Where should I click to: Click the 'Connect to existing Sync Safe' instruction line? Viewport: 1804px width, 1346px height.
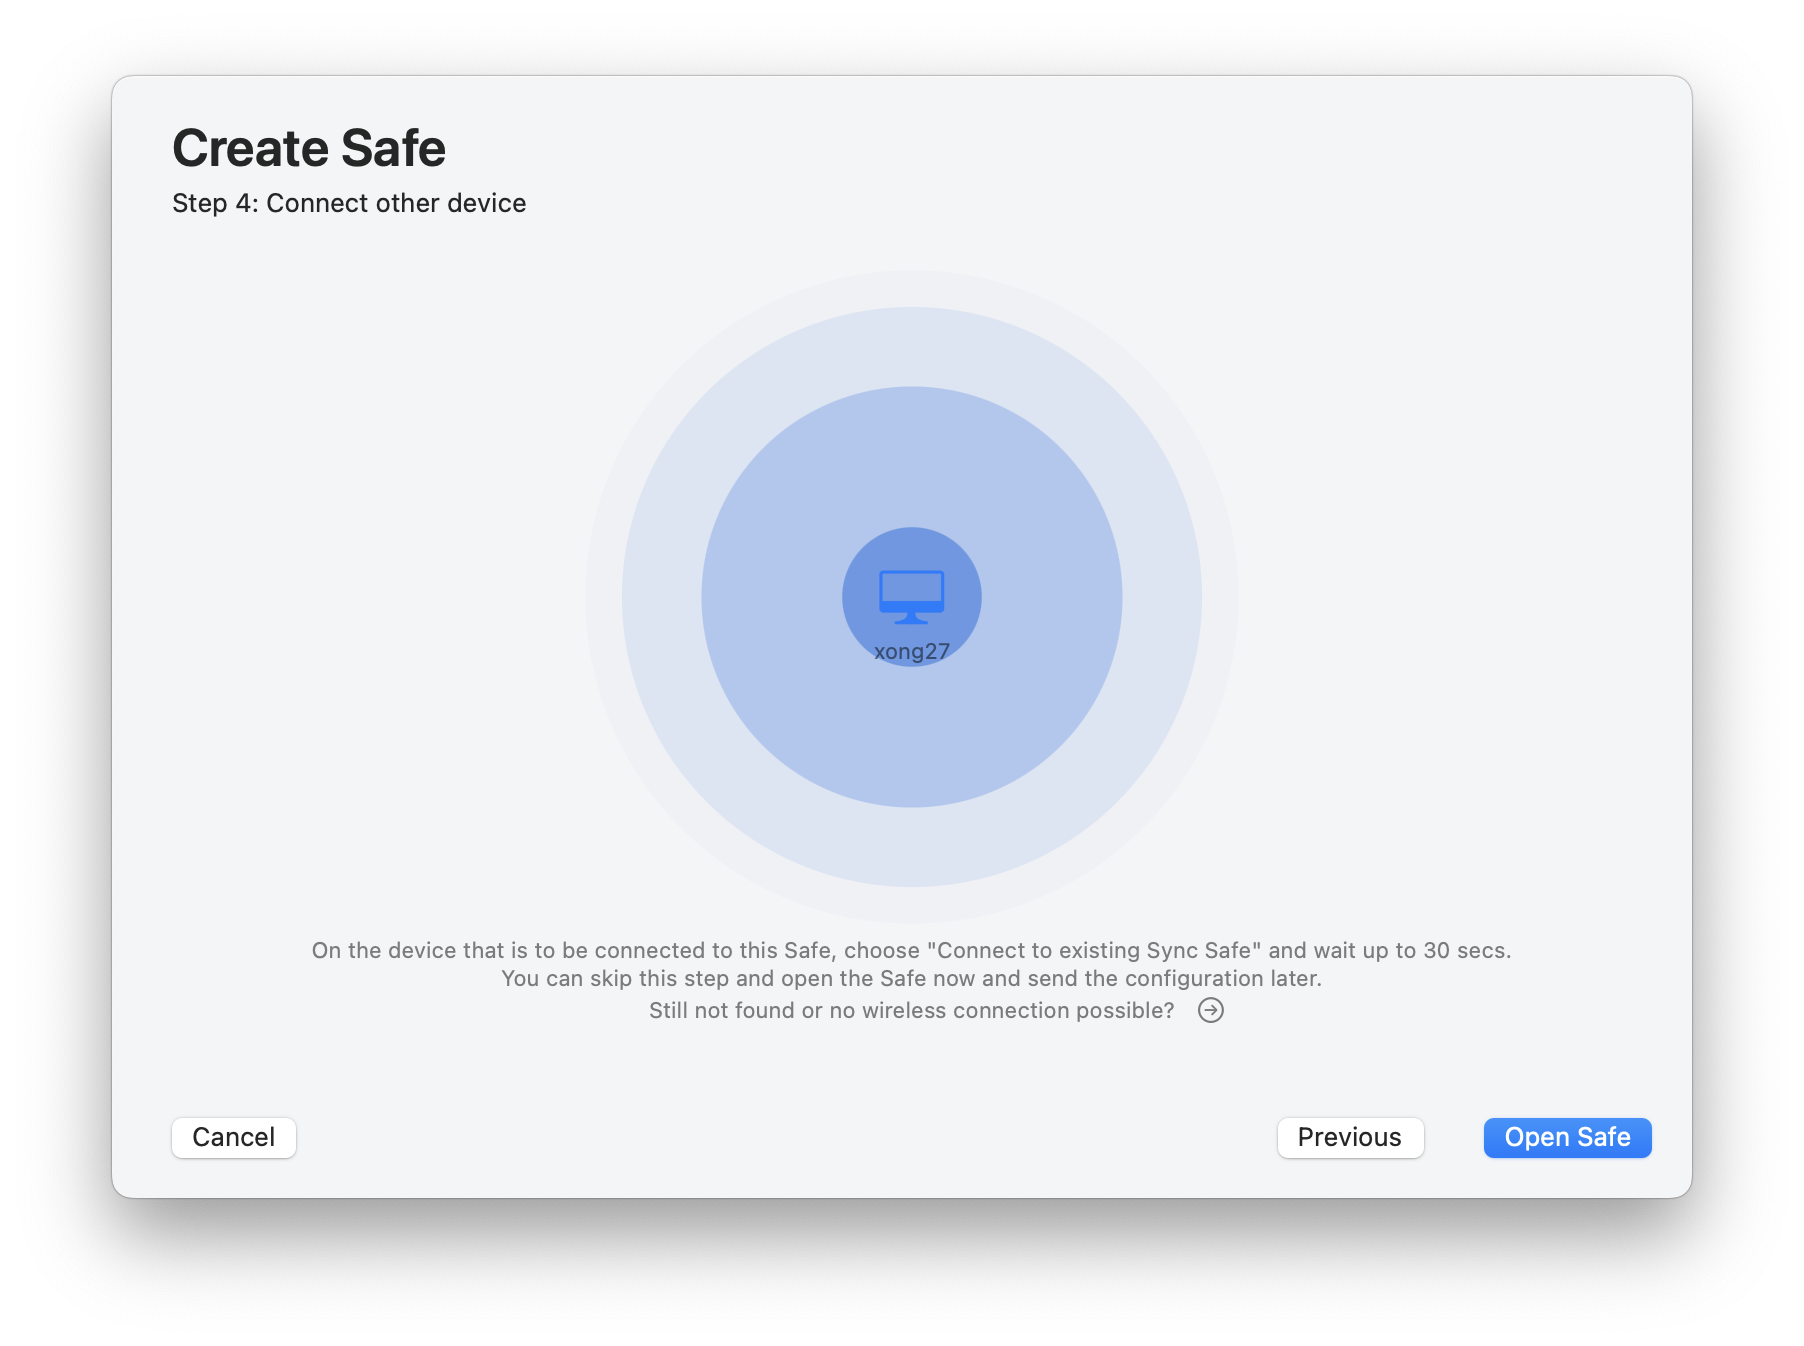pyautogui.click(x=911, y=950)
